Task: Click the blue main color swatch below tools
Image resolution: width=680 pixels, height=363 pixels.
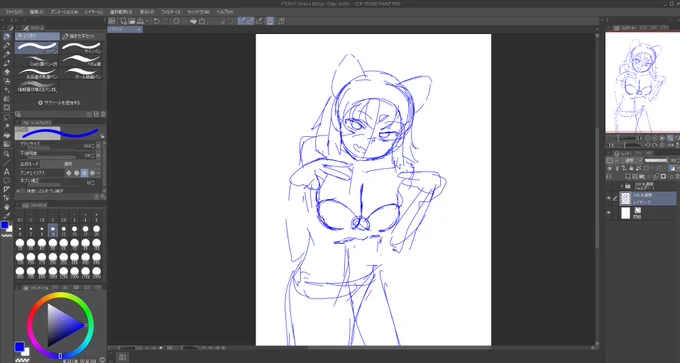Action: pos(4,225)
